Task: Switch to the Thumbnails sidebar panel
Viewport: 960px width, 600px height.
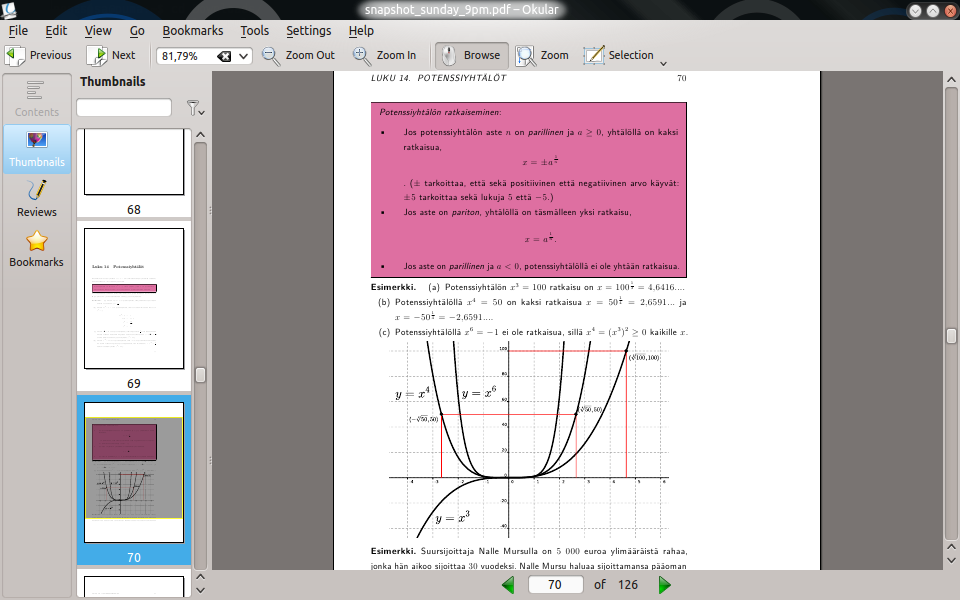Action: click(37, 149)
